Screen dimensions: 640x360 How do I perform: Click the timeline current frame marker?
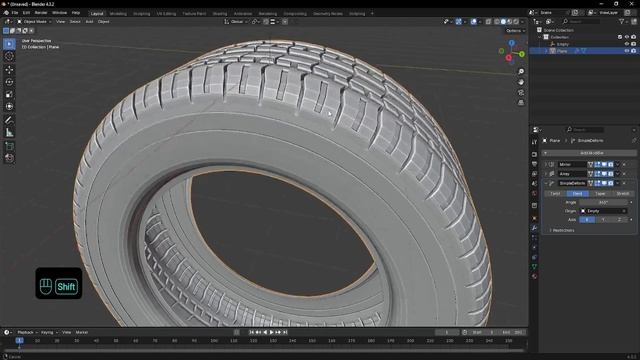19,340
